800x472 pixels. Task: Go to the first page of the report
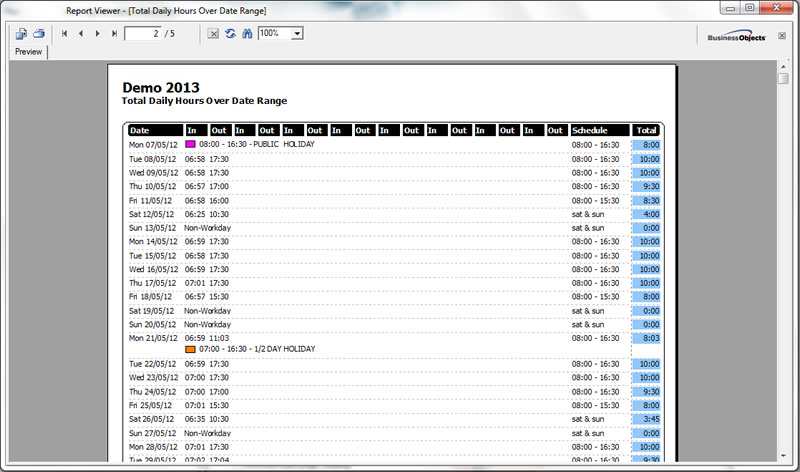(x=65, y=34)
